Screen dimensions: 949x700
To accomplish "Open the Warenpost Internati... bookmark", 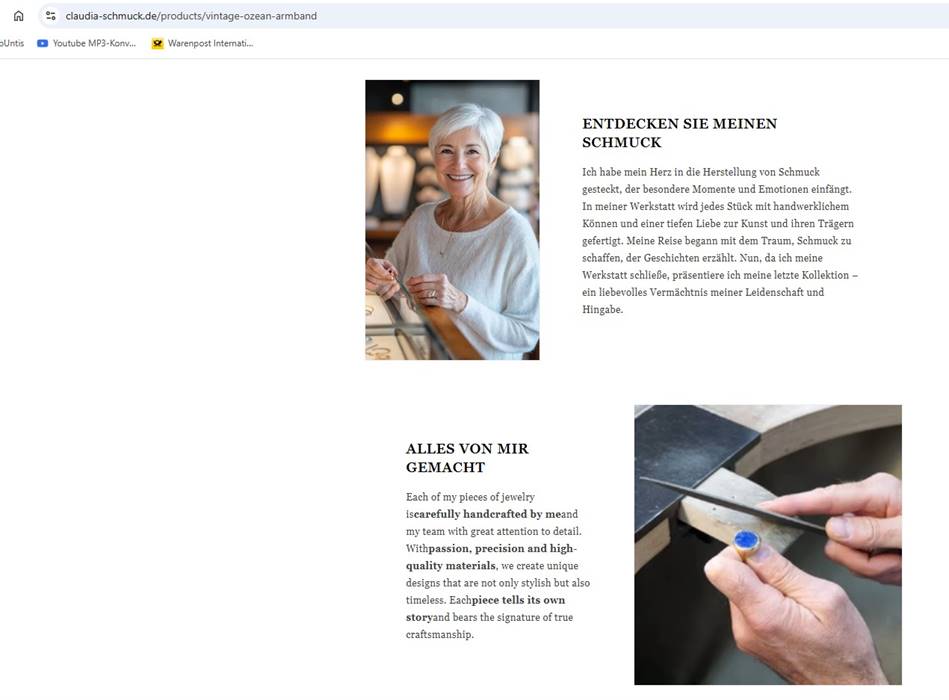I will point(202,44).
